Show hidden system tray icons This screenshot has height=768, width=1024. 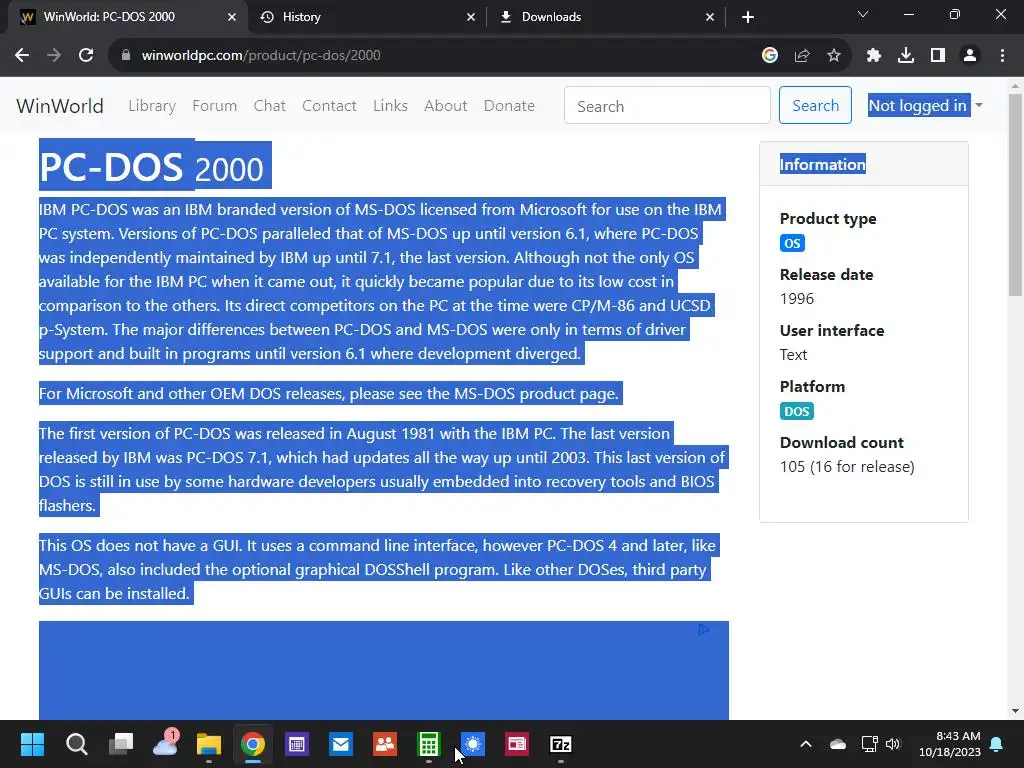(806, 744)
